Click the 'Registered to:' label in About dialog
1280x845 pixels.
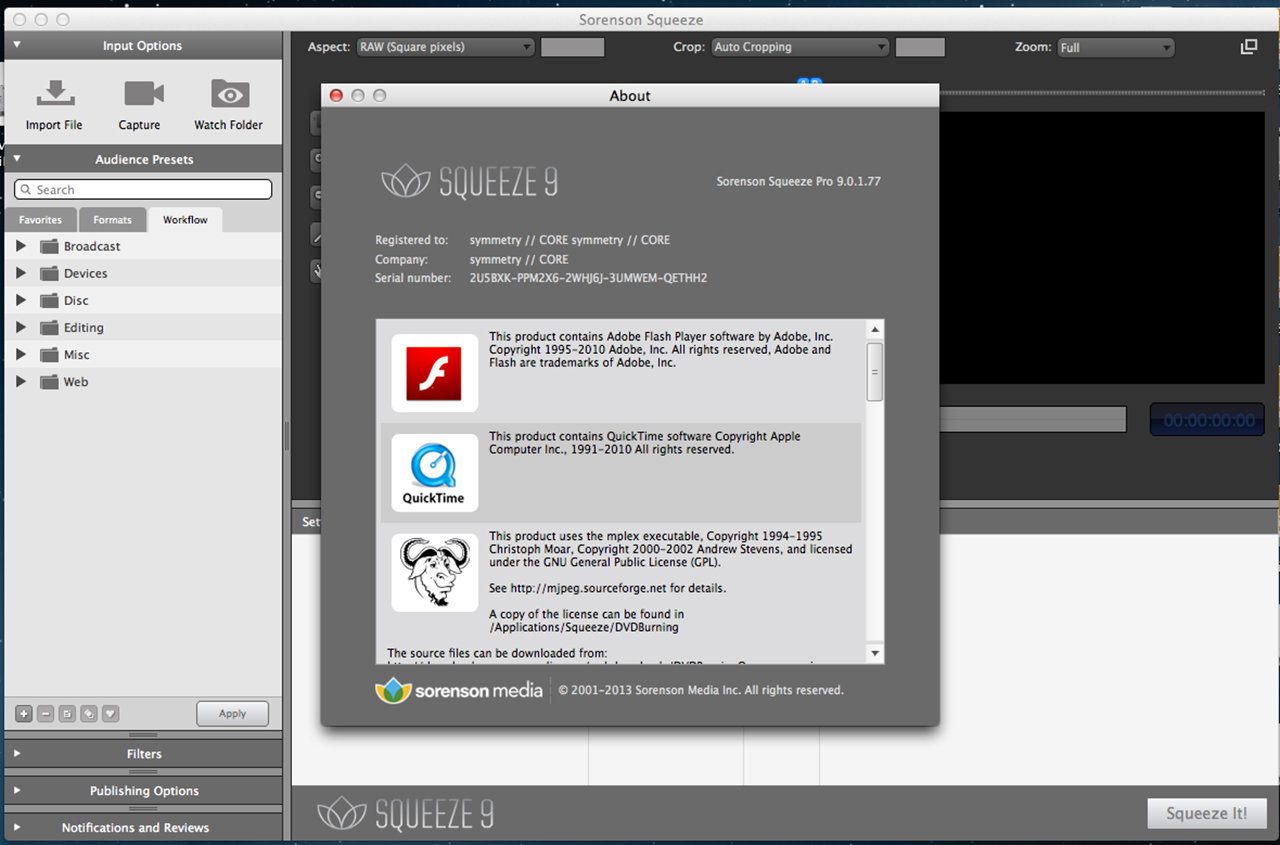(411, 240)
